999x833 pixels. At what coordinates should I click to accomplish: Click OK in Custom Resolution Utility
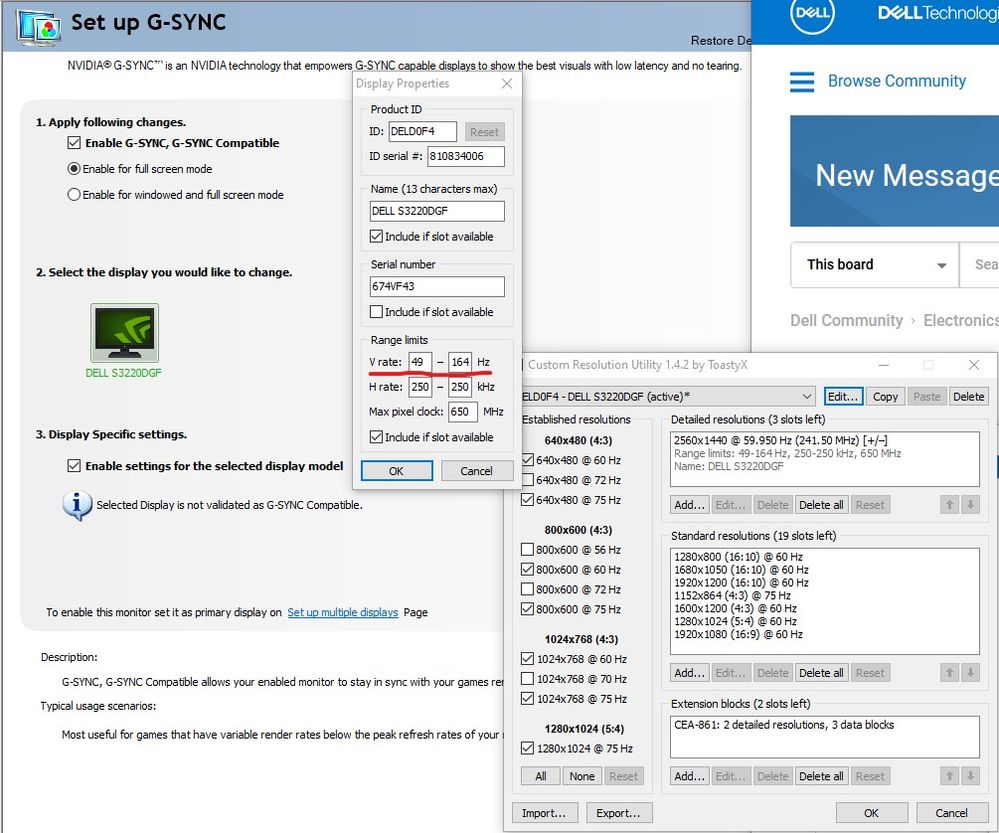pyautogui.click(x=871, y=813)
